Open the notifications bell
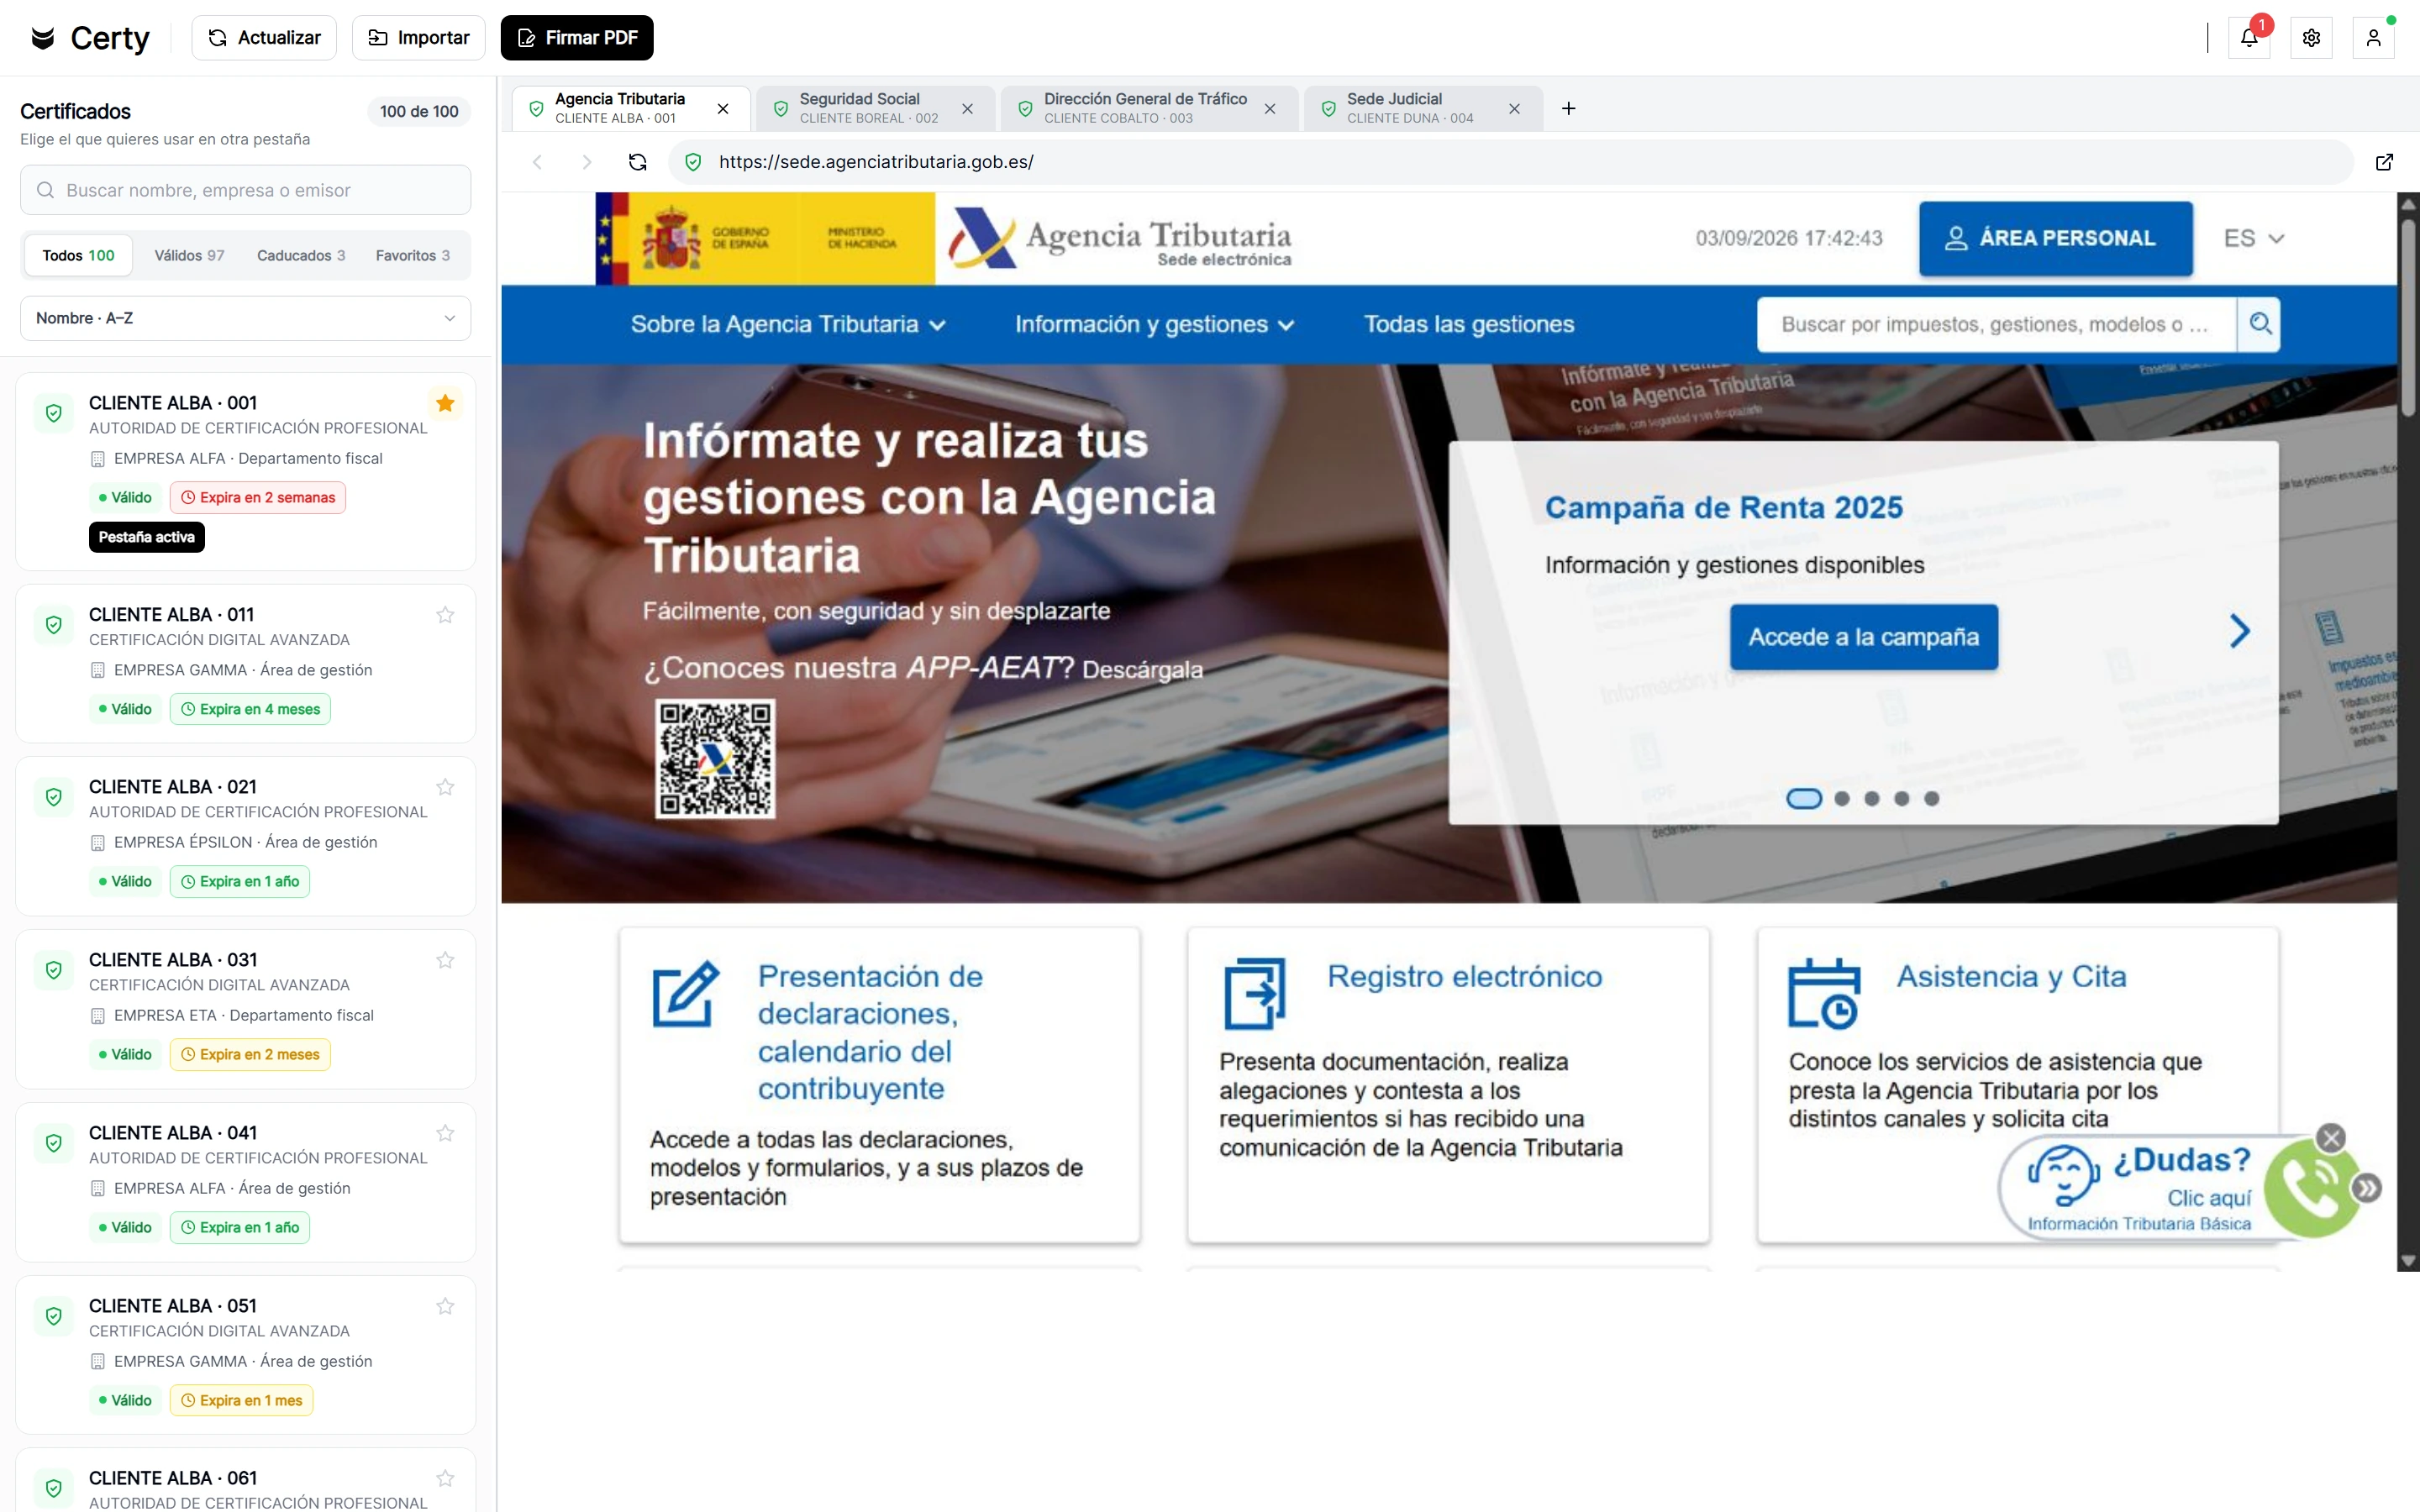 (x=2249, y=38)
